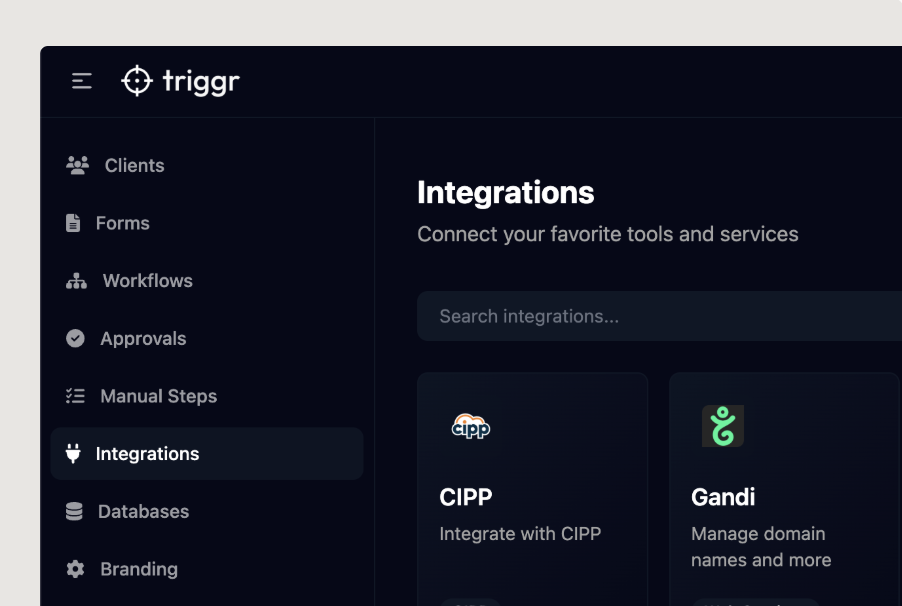This screenshot has height=606, width=902.
Task: Click the Manual Steps checklist icon
Action: pos(75,396)
